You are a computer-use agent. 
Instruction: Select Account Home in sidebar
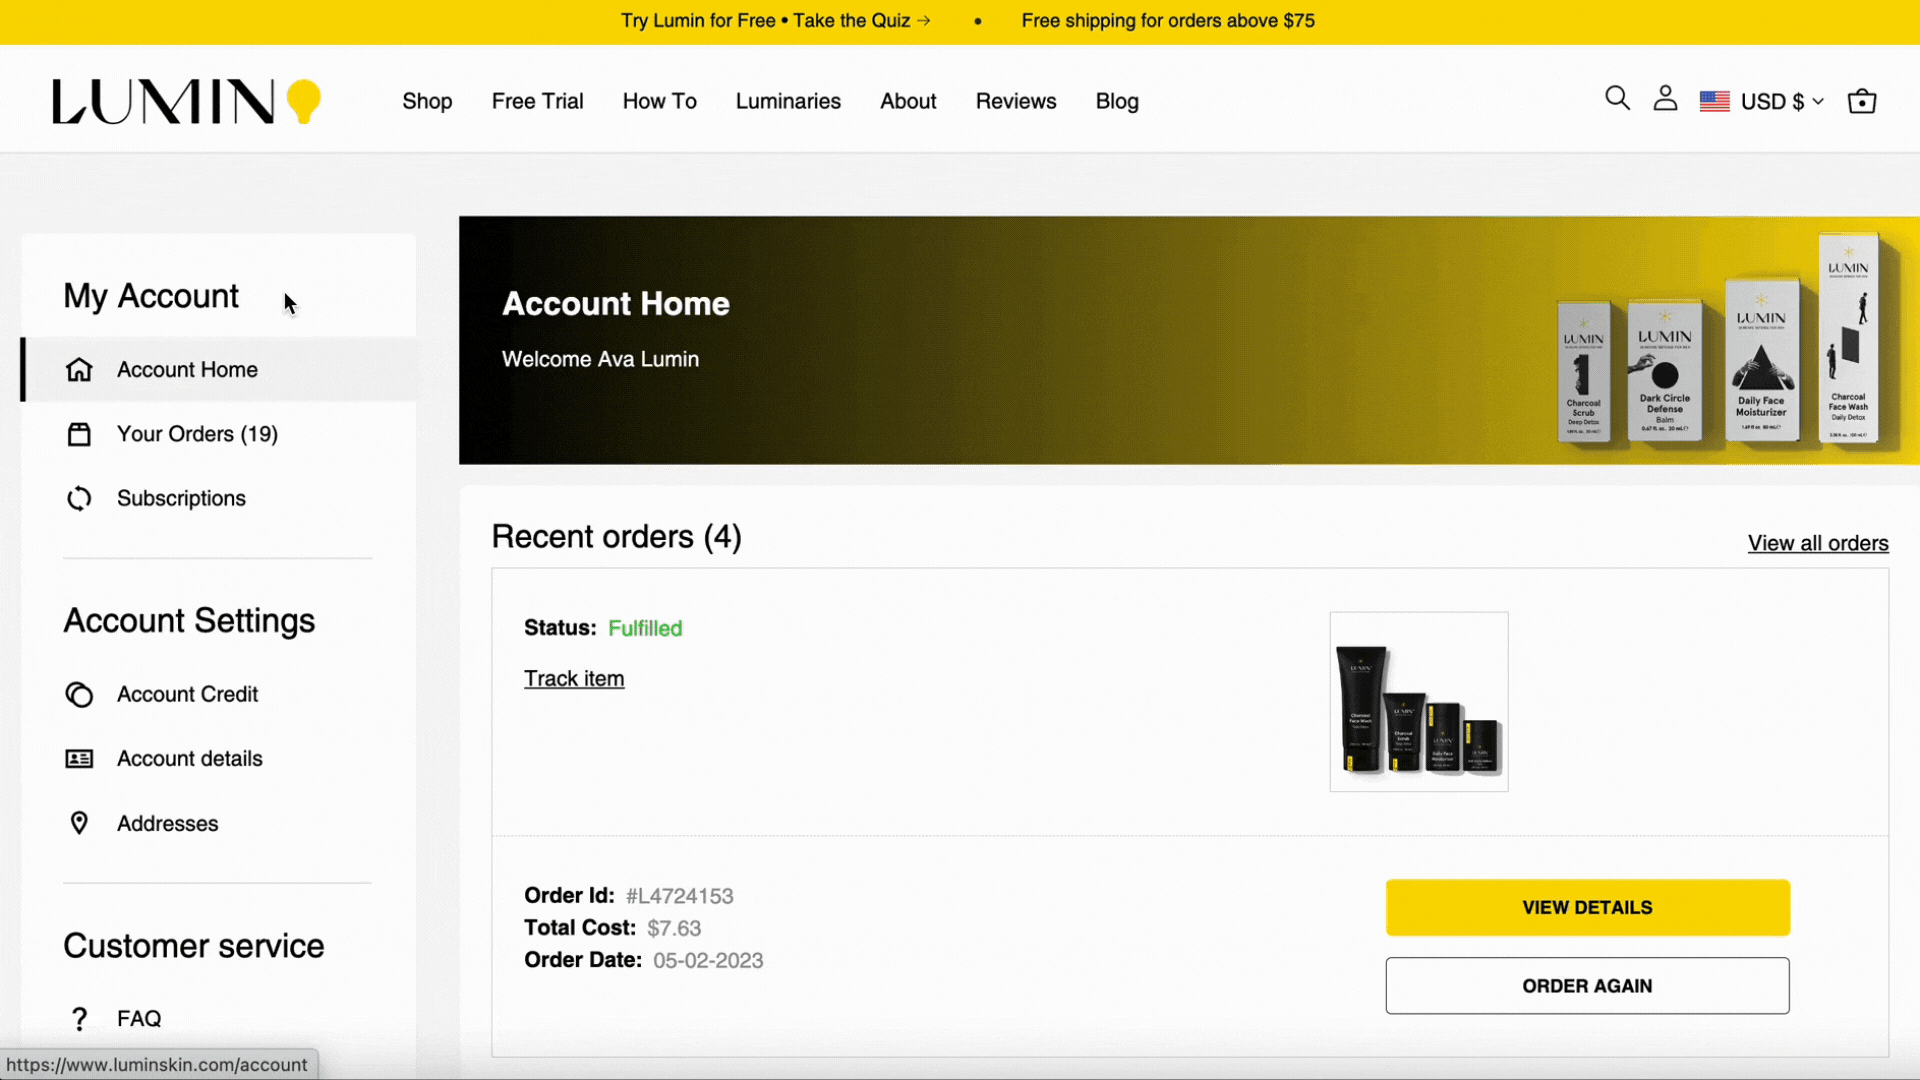click(x=219, y=370)
